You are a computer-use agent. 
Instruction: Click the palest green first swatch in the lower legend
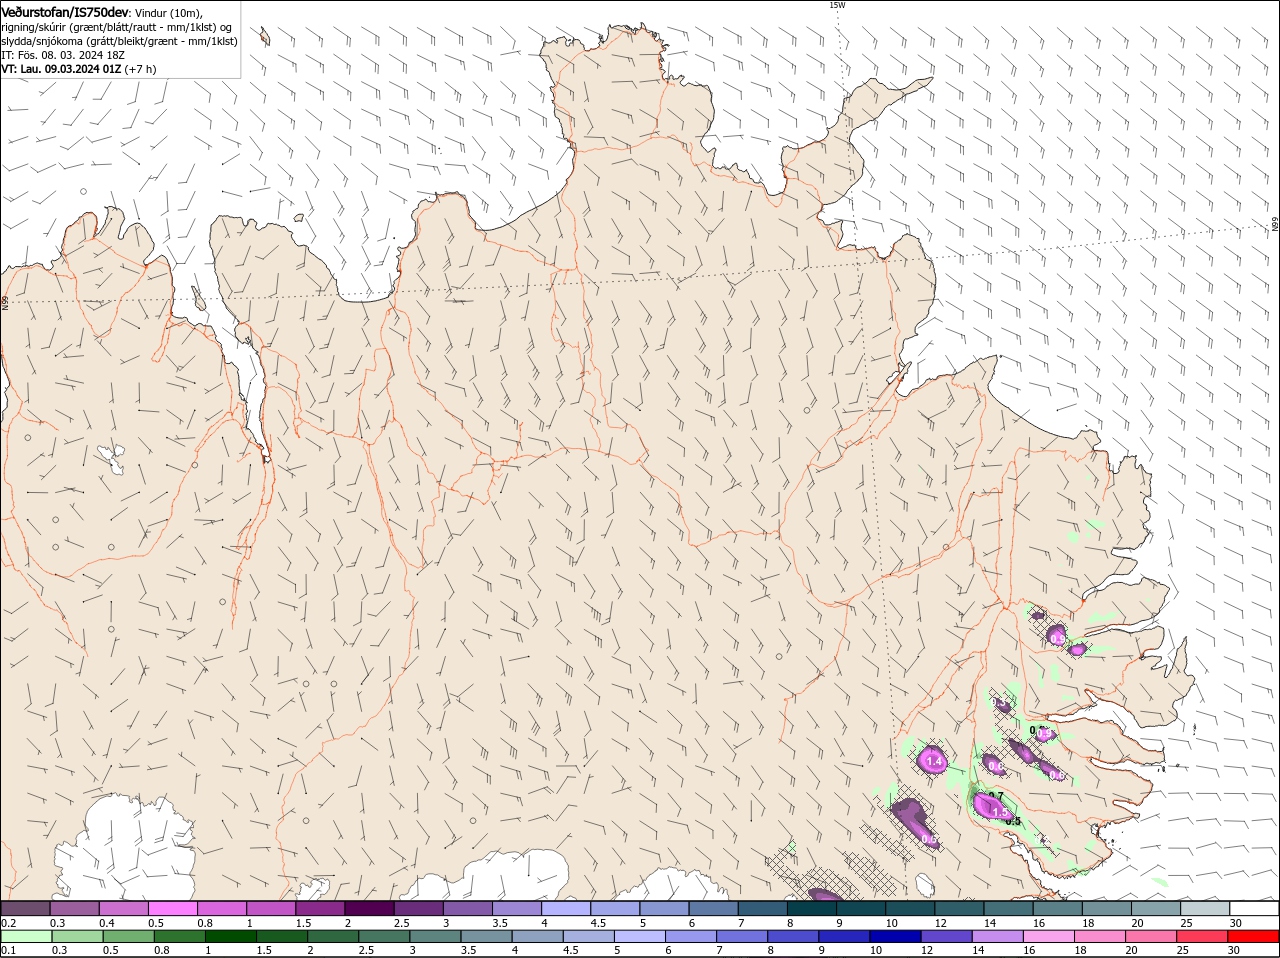26,937
